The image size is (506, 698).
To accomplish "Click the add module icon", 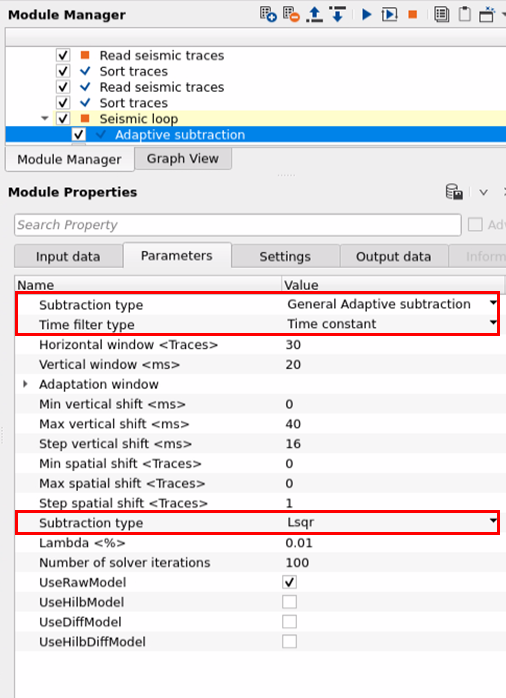I will pos(268,14).
